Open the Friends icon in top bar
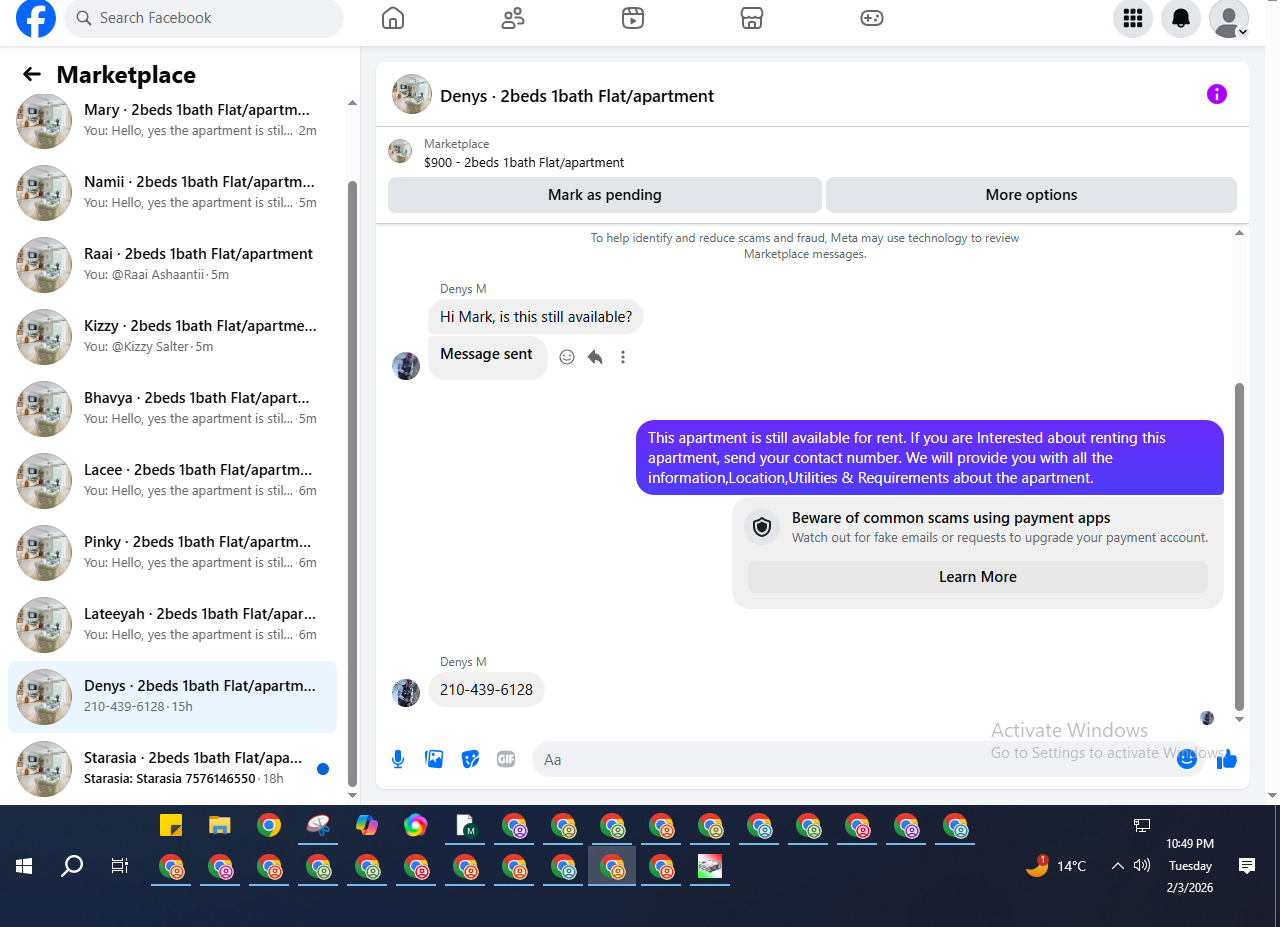Viewport: 1280px width, 927px height. pos(513,18)
